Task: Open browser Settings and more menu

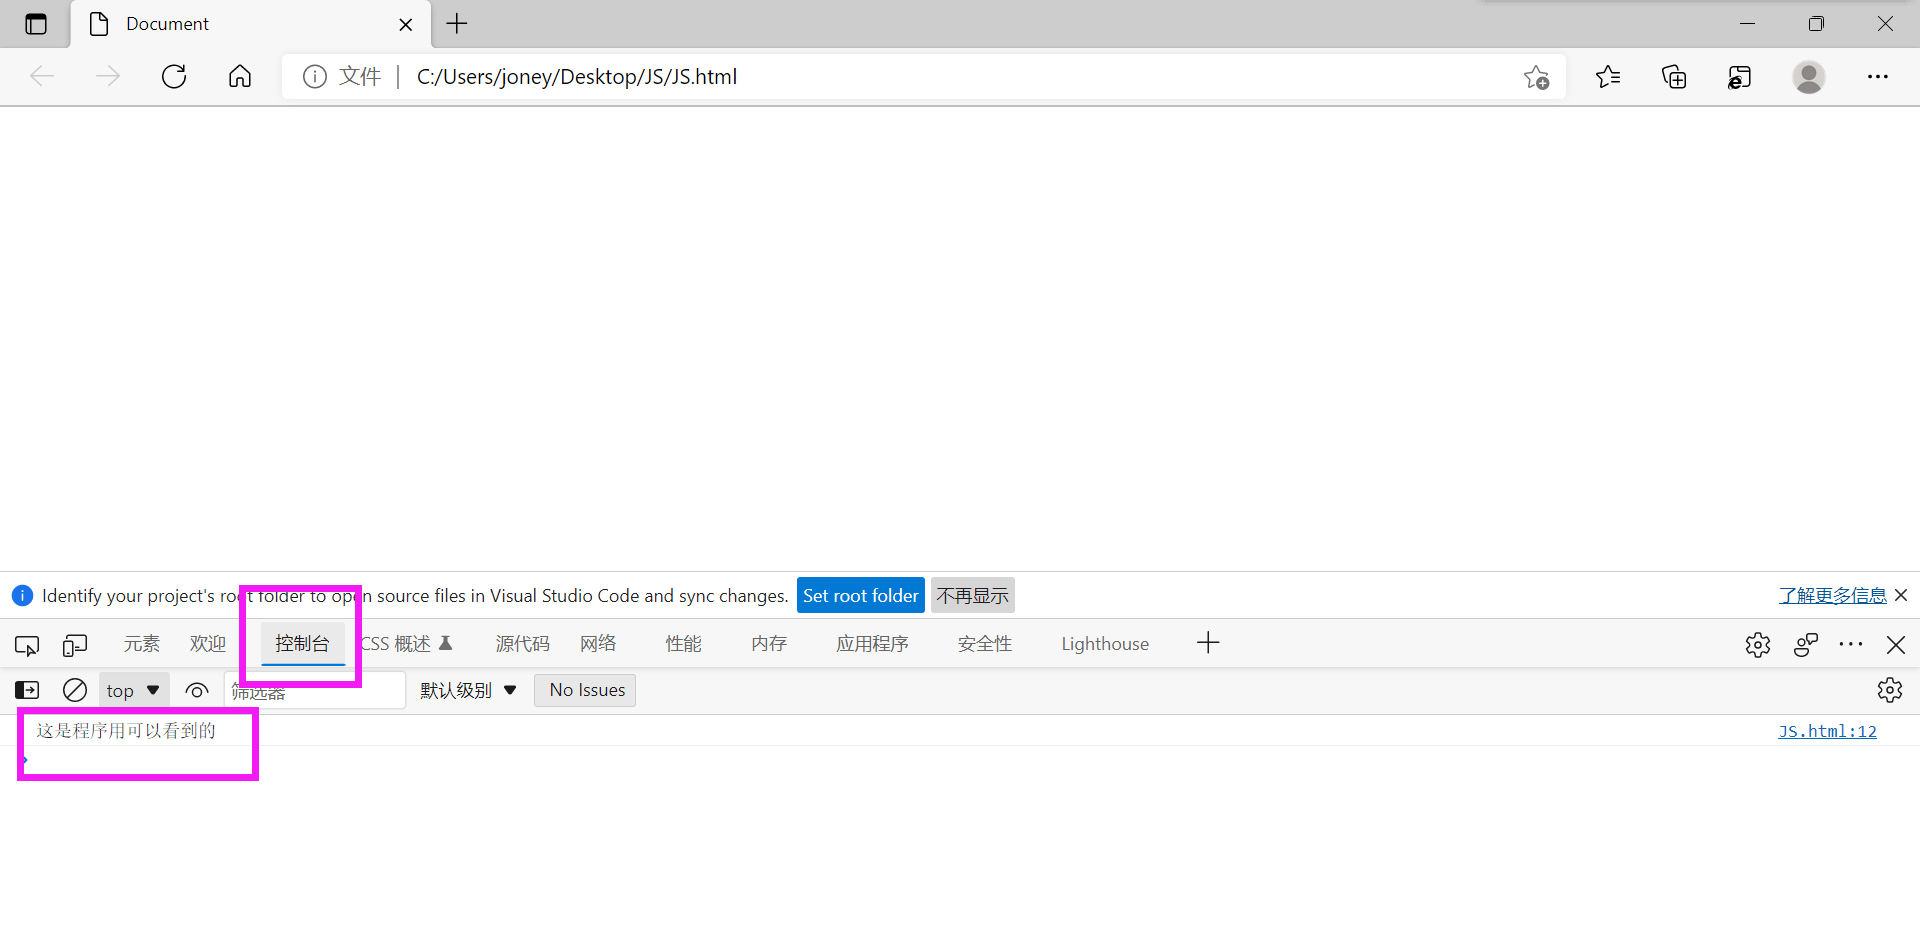Action: click(1878, 77)
